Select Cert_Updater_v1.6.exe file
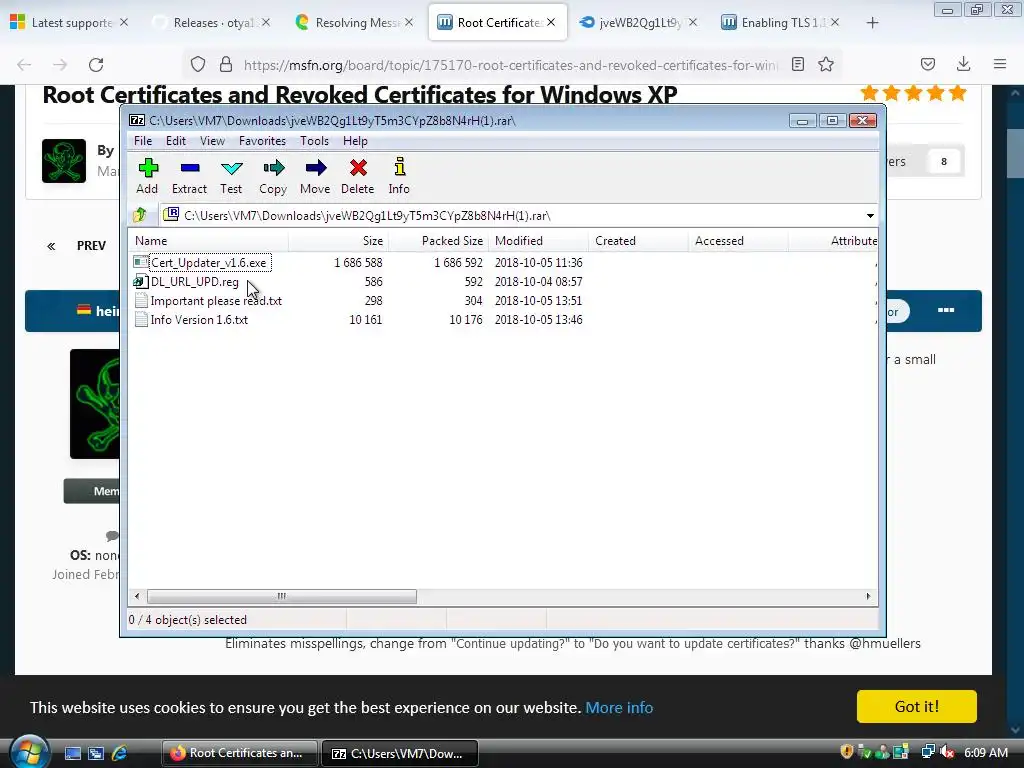 (208, 263)
